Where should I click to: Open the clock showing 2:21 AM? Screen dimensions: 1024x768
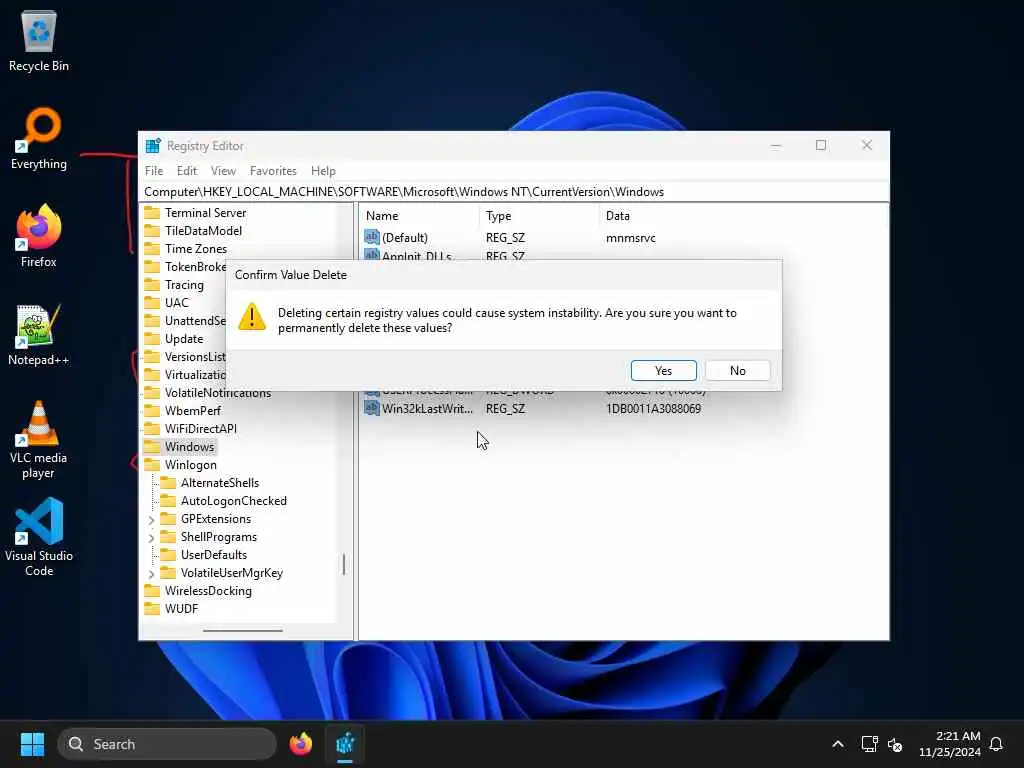pyautogui.click(x=950, y=744)
